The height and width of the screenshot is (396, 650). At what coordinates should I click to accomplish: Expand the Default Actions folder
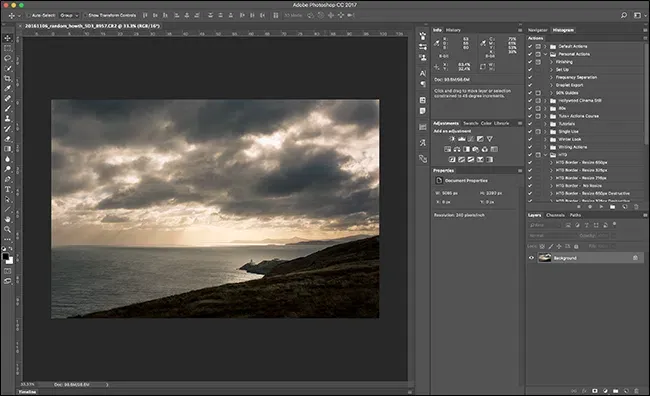545,46
